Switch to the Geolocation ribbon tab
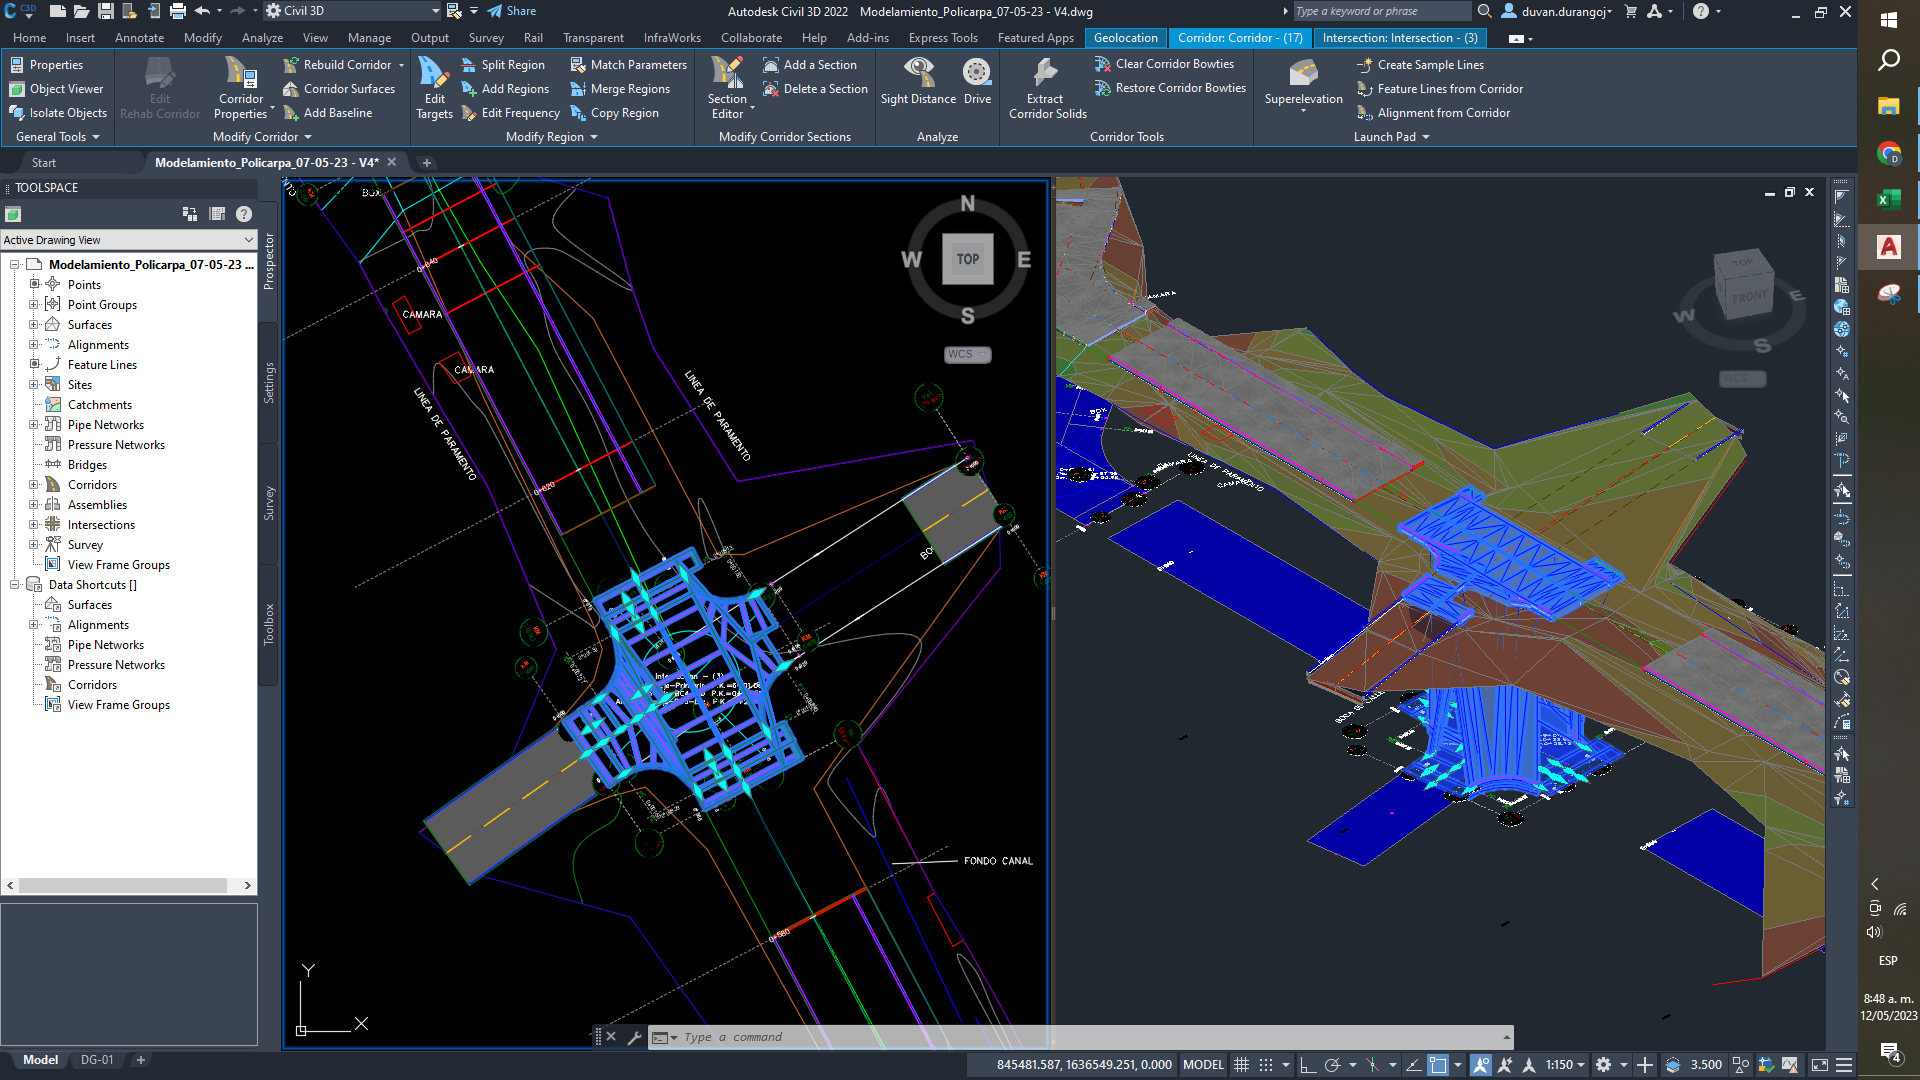1920x1080 pixels. pyautogui.click(x=1126, y=37)
